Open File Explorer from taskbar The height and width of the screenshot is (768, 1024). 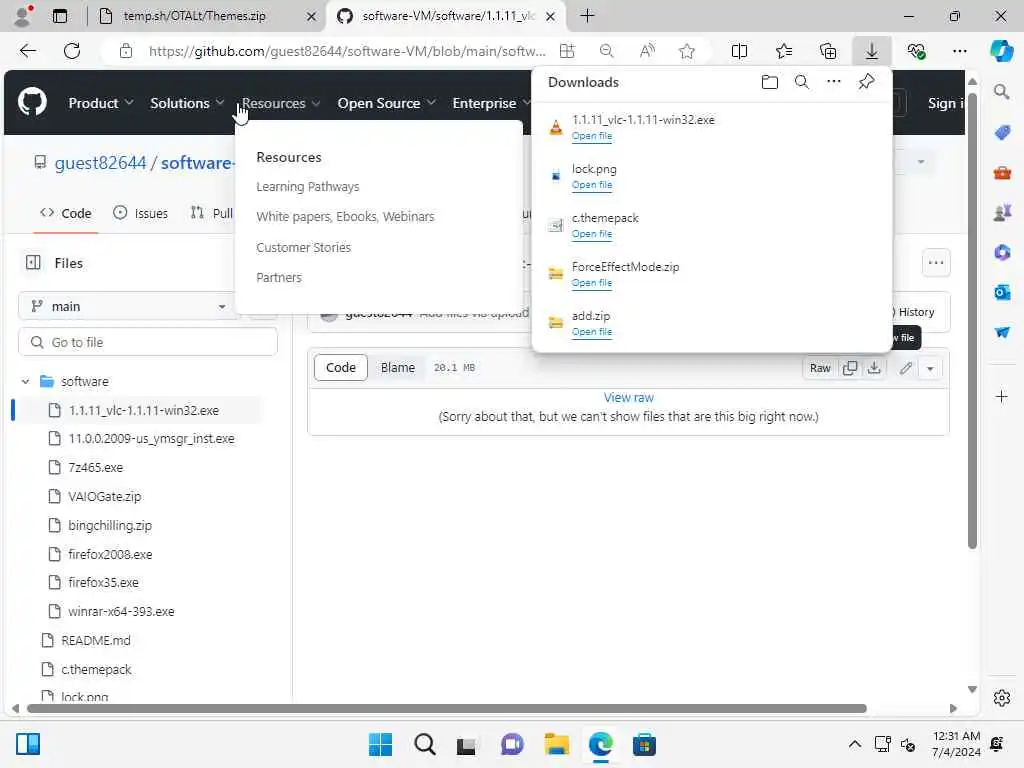click(x=556, y=744)
